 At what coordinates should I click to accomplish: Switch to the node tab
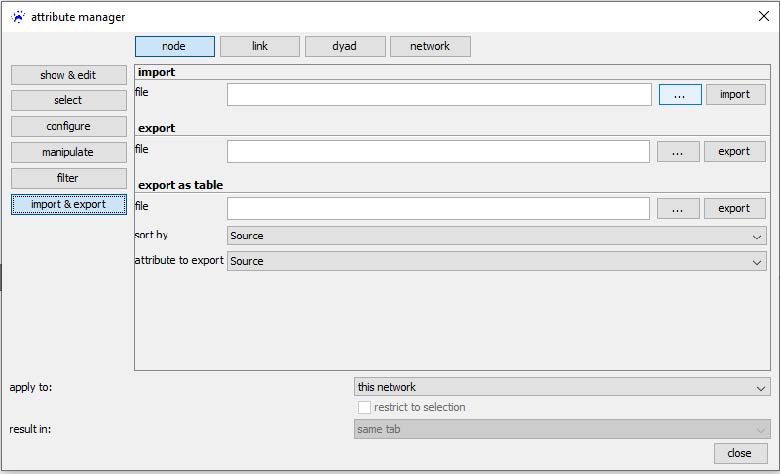[x=175, y=46]
